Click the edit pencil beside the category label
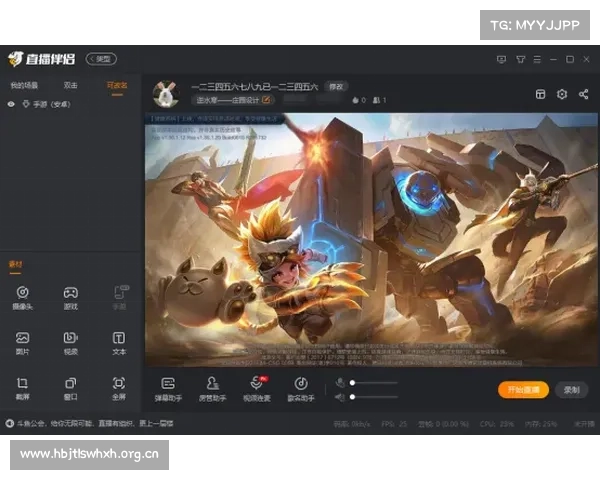The width and height of the screenshot is (600, 480). coord(266,100)
